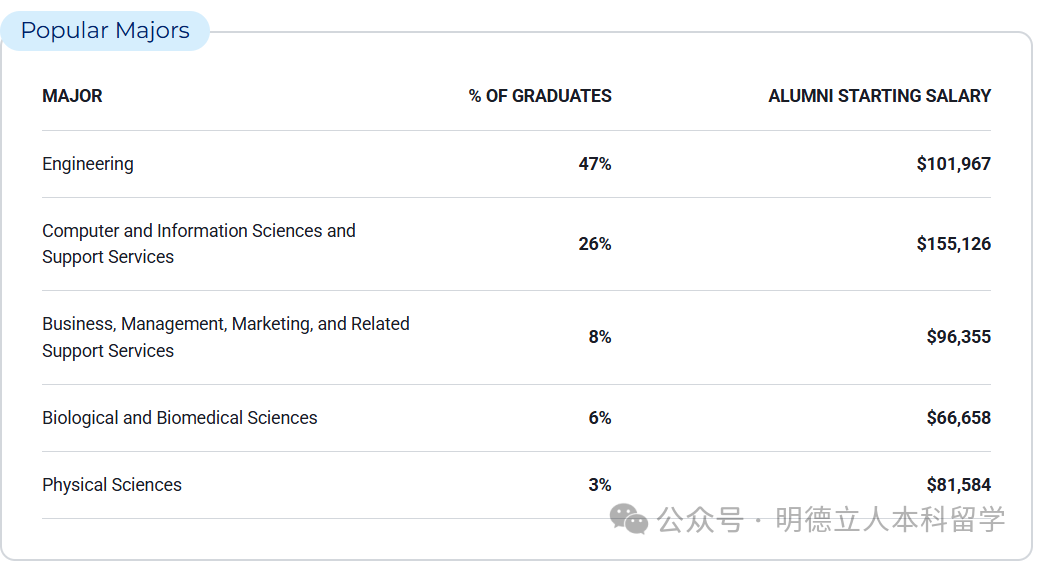Click the WeChat logo icon in watermark
Viewport: 1039px width, 562px height.
tap(629, 519)
